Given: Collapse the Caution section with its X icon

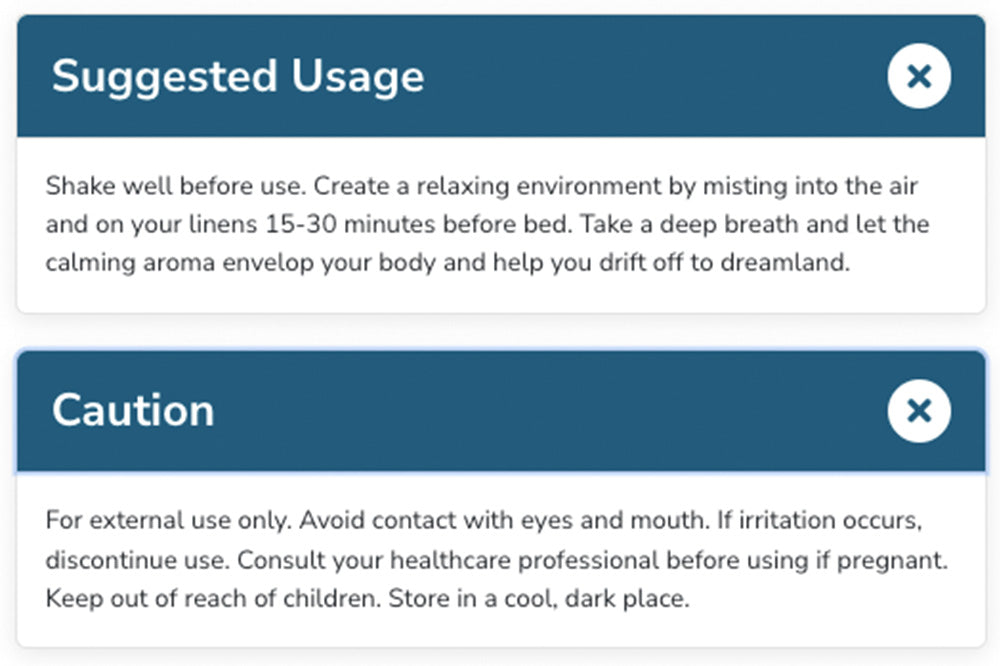Looking at the screenshot, I should coord(918,410).
